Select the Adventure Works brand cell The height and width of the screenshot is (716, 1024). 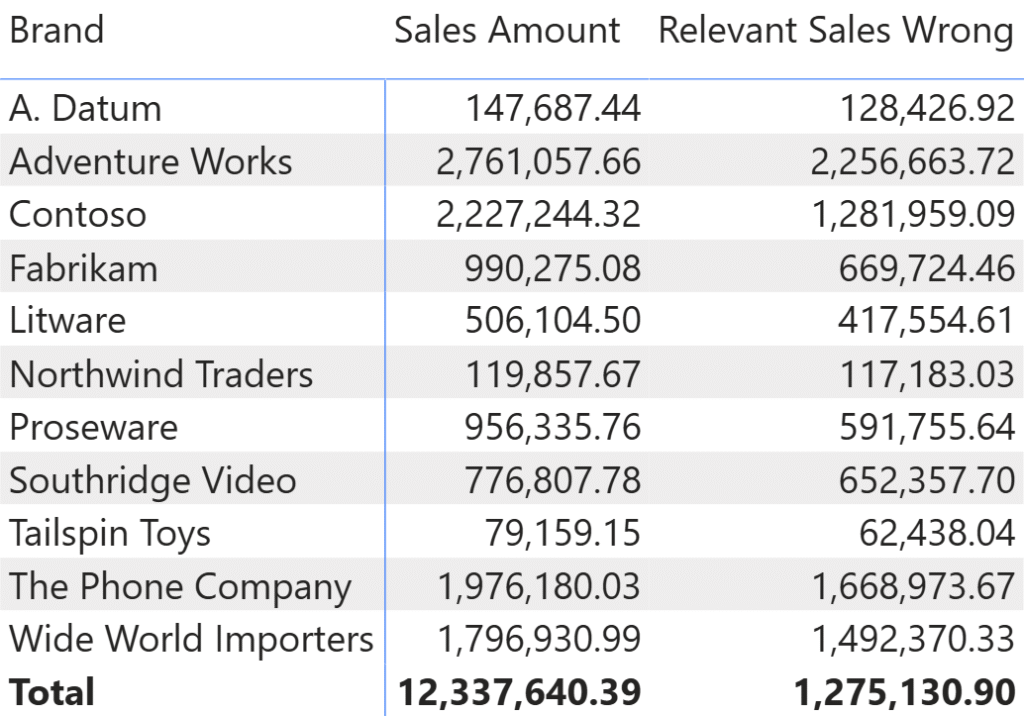pos(151,161)
